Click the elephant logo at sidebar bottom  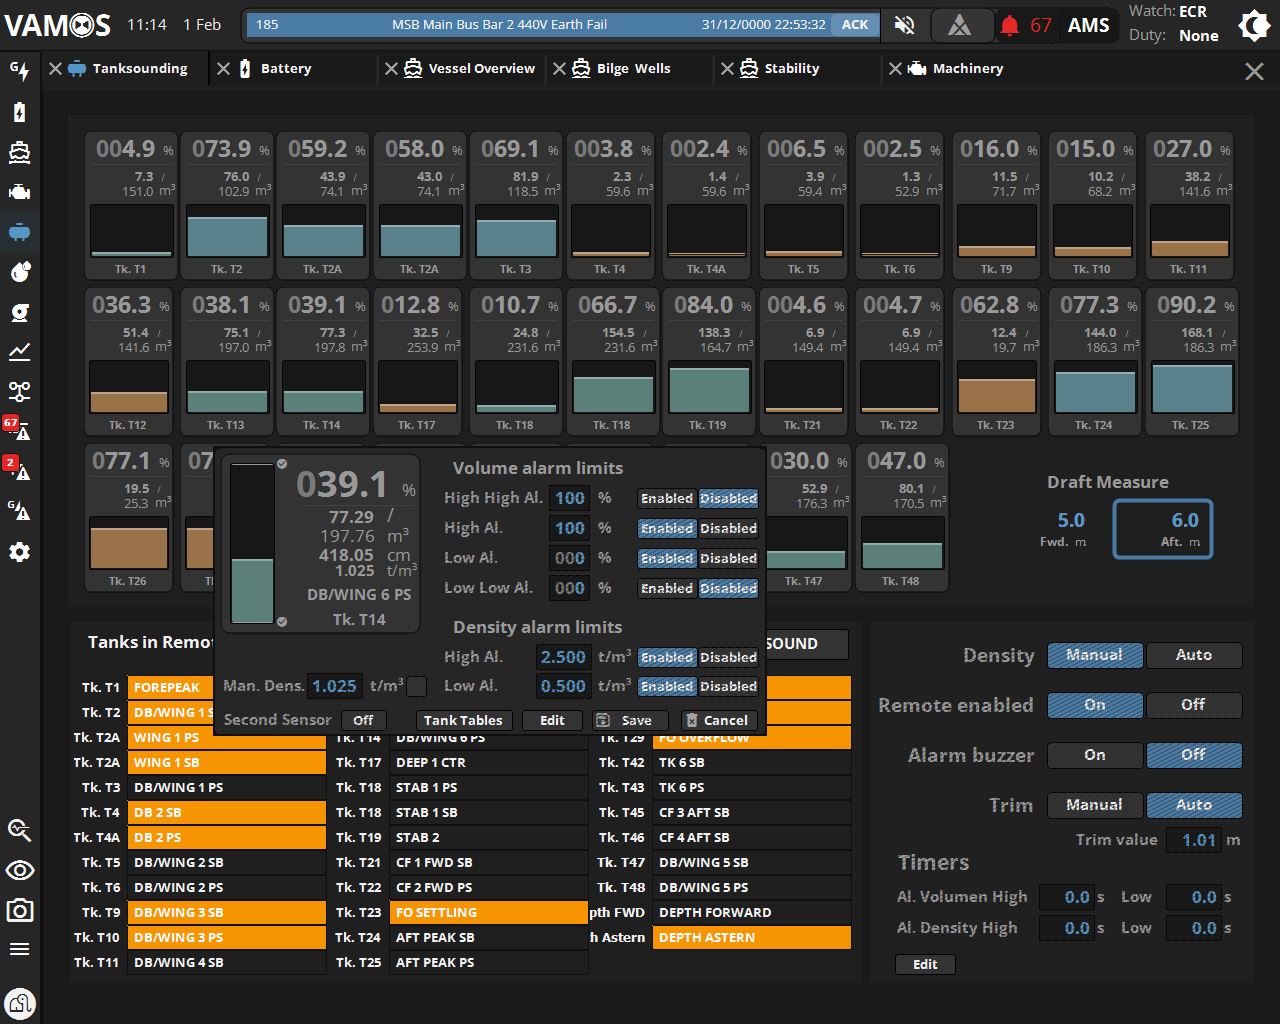pyautogui.click(x=19, y=1002)
